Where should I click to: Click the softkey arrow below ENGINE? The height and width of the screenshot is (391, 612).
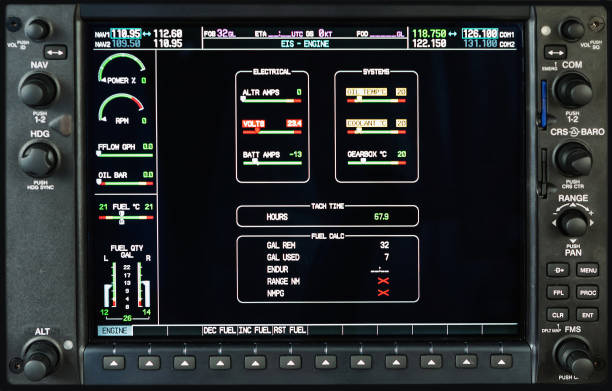114,363
